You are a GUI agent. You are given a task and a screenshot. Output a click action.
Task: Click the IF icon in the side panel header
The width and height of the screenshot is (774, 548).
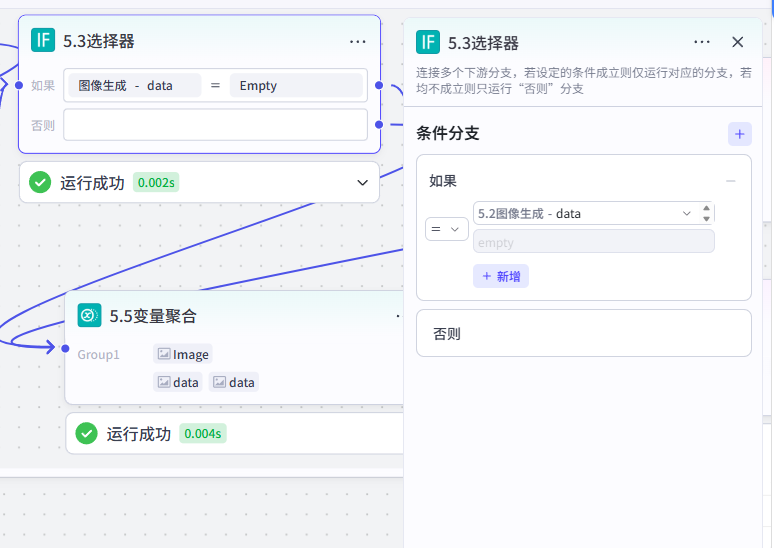click(x=428, y=42)
